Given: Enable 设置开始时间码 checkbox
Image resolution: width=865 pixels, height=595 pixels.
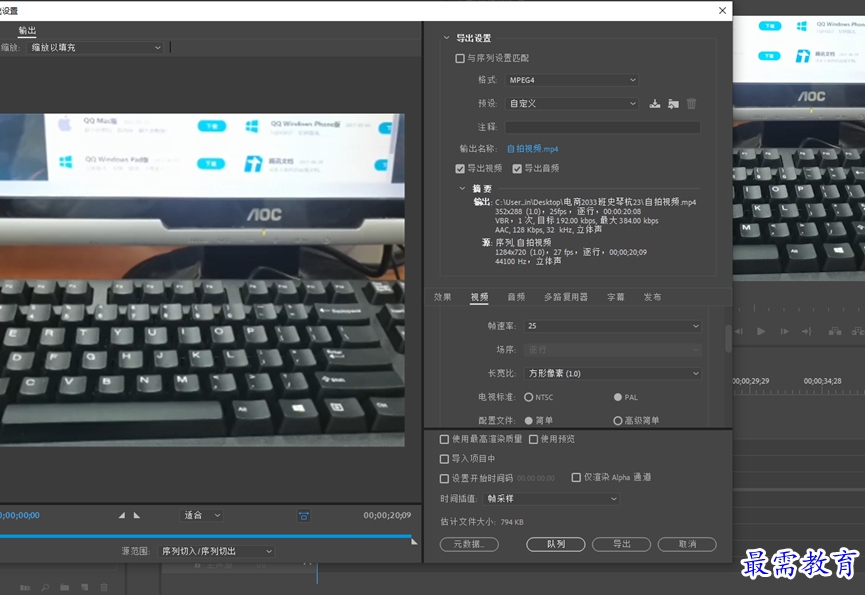Looking at the screenshot, I should pos(444,478).
